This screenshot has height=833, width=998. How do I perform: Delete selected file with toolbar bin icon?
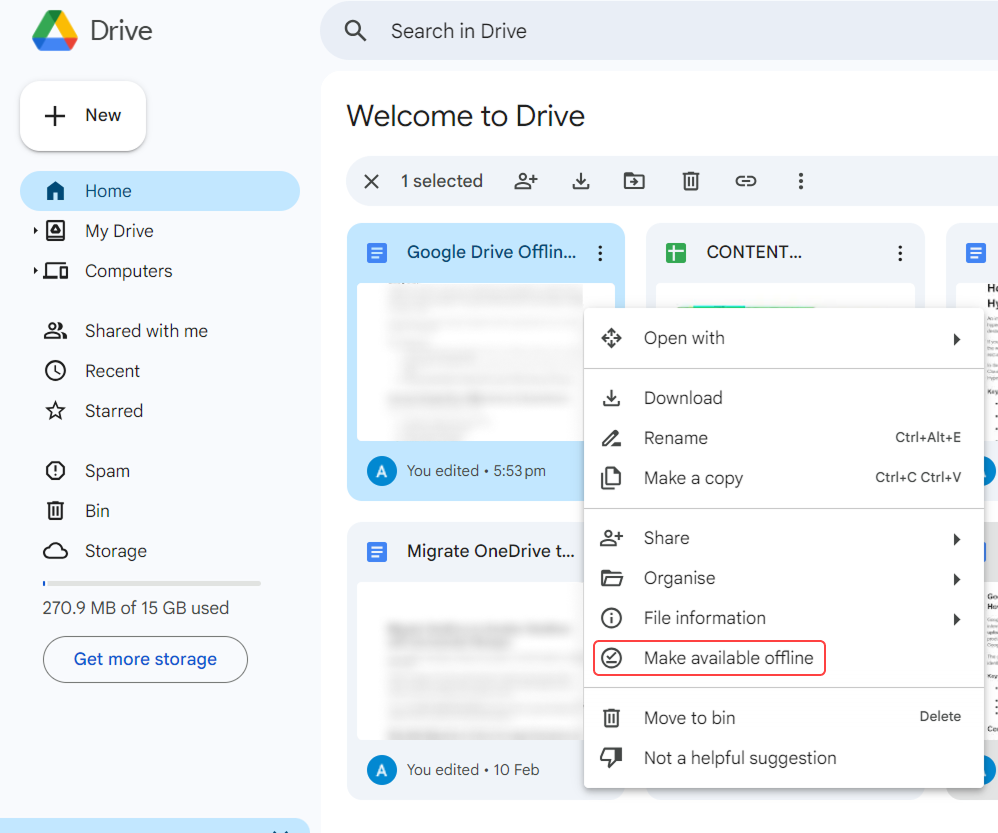690,181
